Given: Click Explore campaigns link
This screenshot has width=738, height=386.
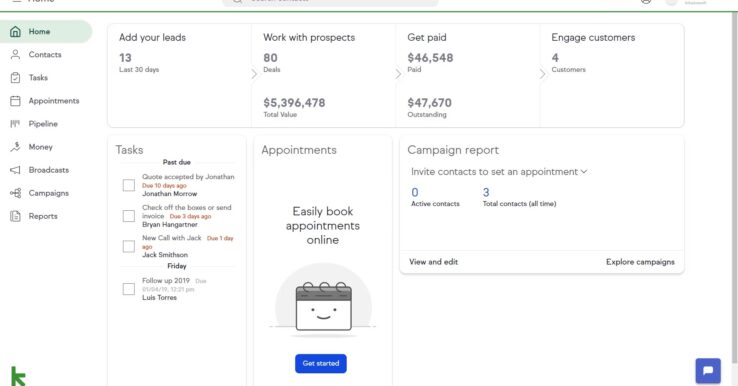Looking at the screenshot, I should [640, 262].
